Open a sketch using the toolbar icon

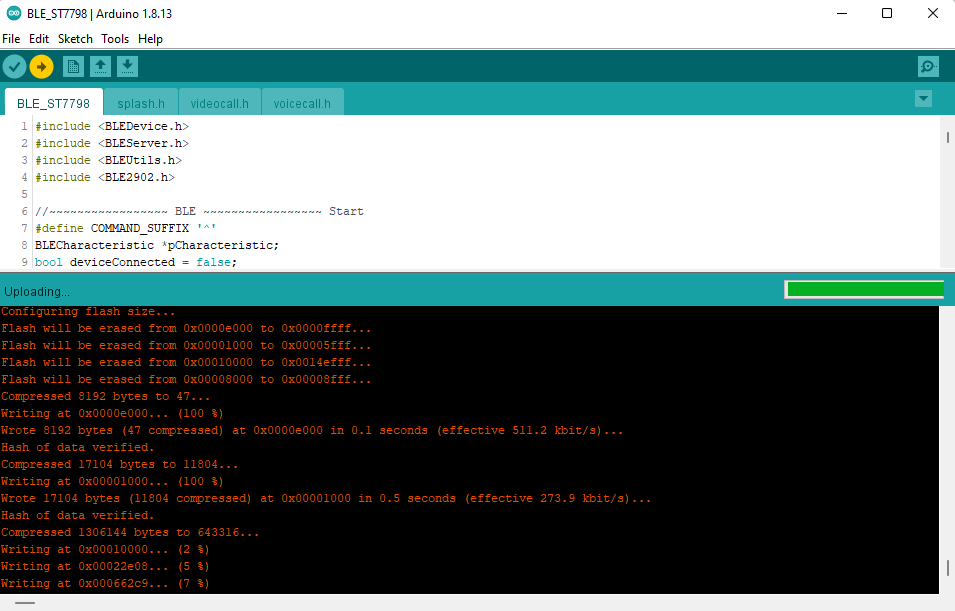100,66
